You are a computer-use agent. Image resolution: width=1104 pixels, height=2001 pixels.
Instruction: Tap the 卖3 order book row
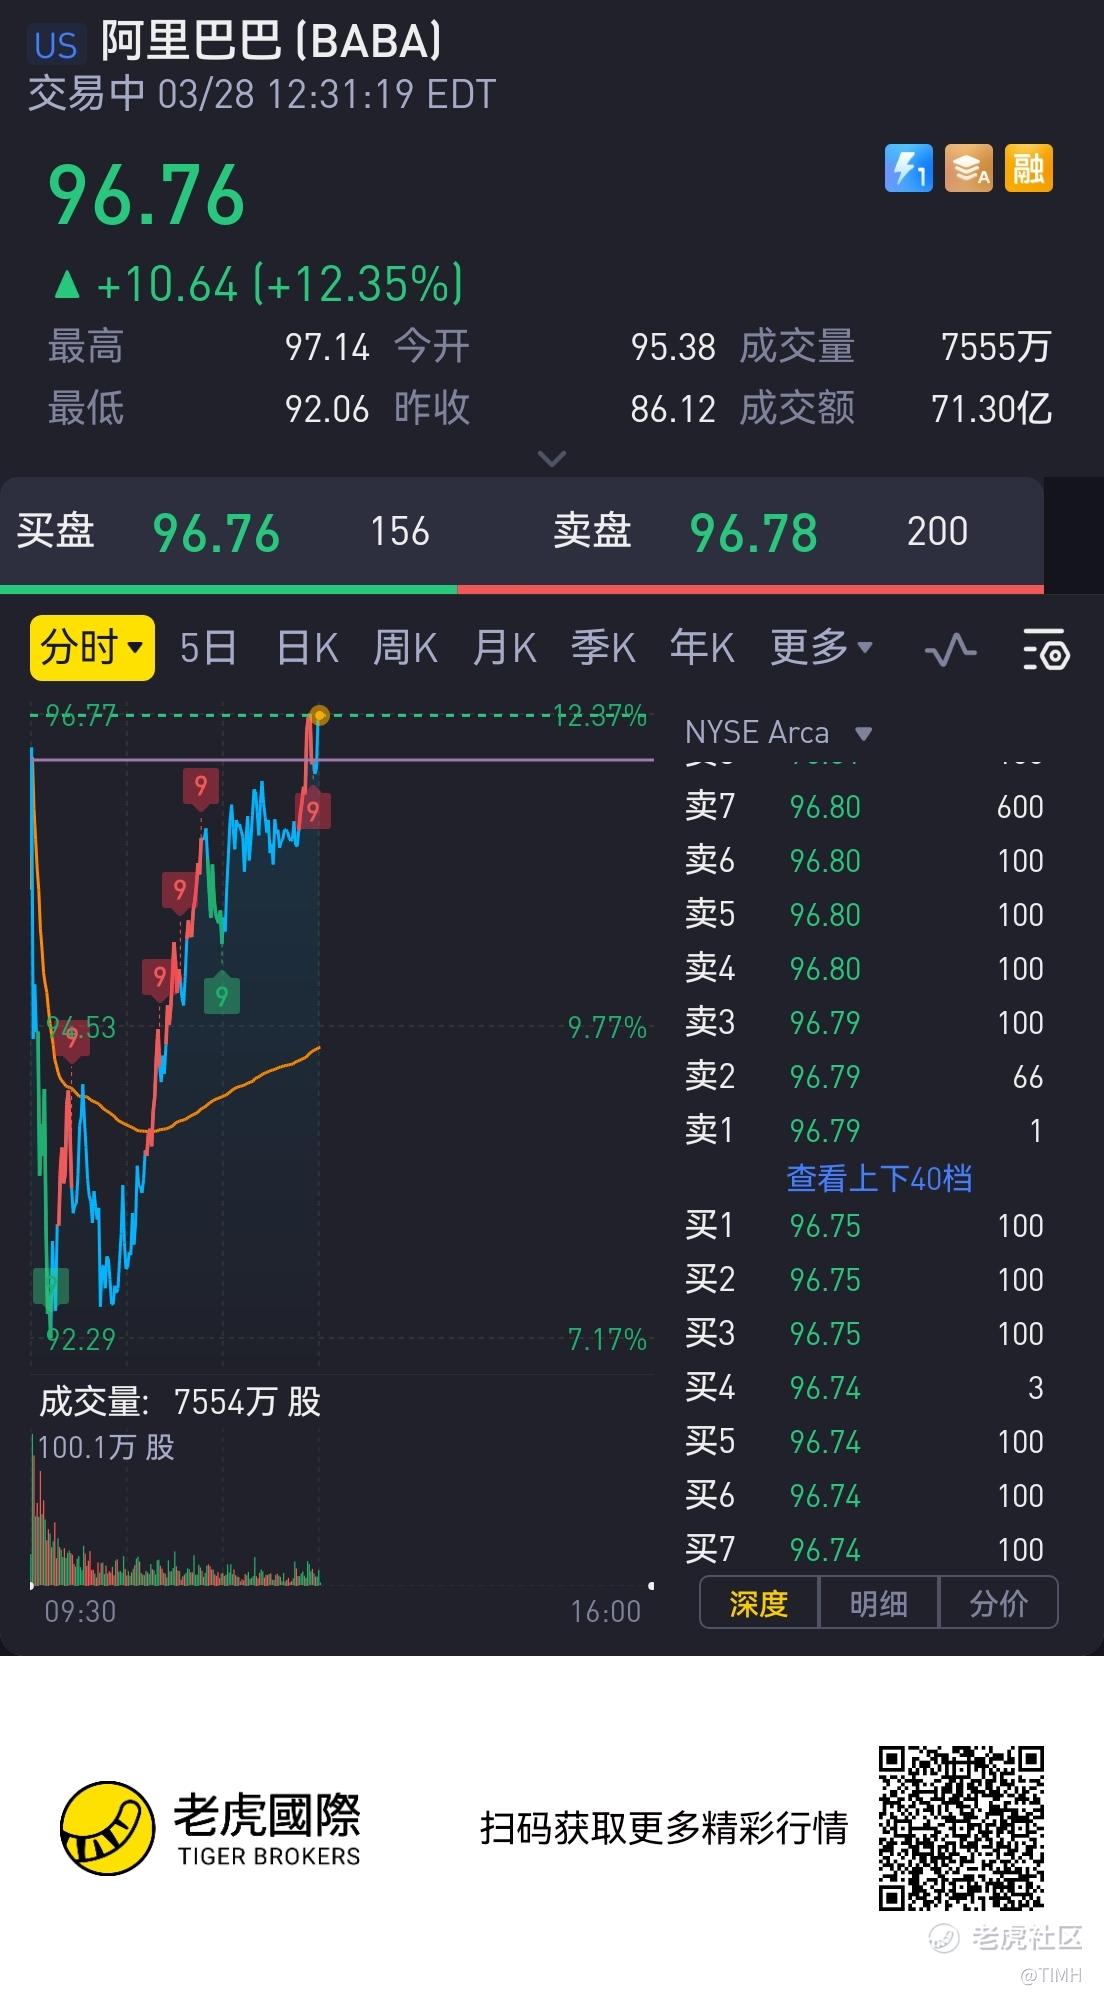click(864, 1022)
